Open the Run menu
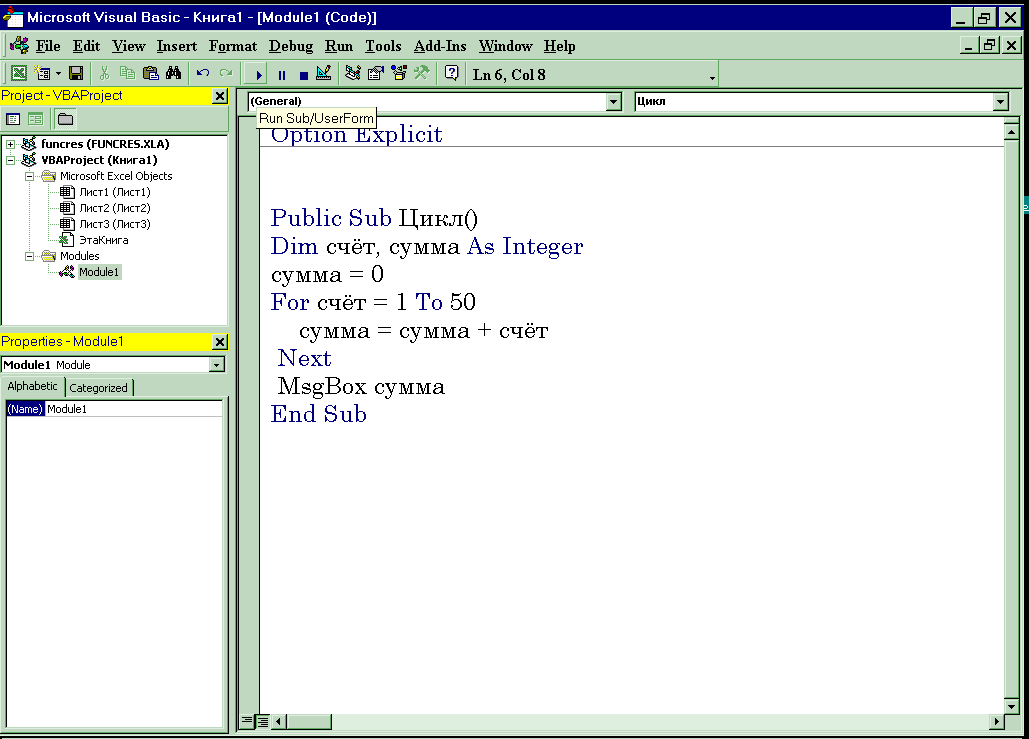 pyautogui.click(x=339, y=46)
